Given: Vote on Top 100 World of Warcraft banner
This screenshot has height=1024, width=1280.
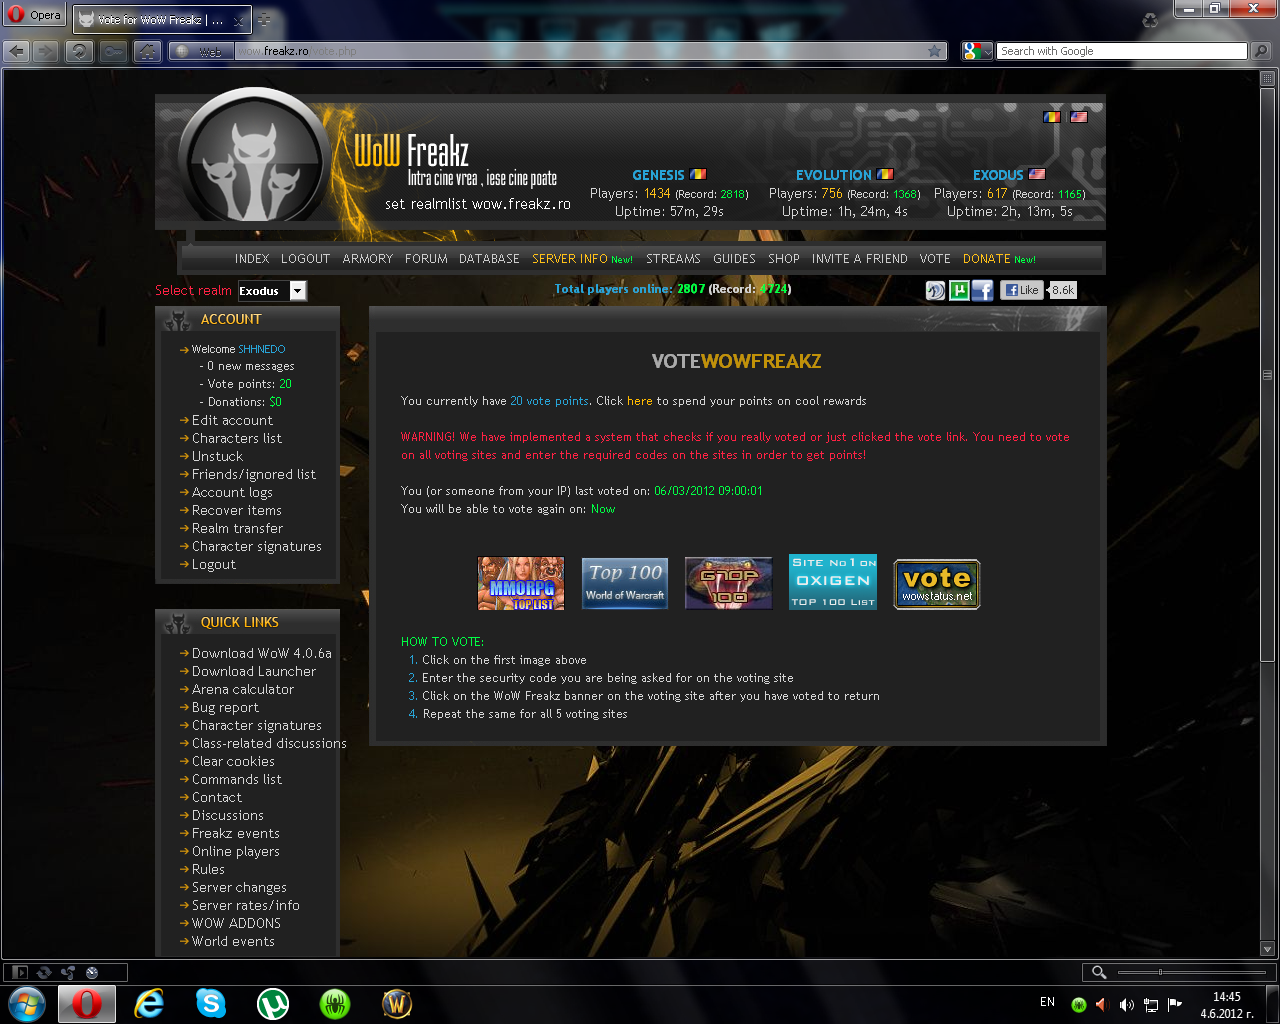Looking at the screenshot, I should click(625, 583).
